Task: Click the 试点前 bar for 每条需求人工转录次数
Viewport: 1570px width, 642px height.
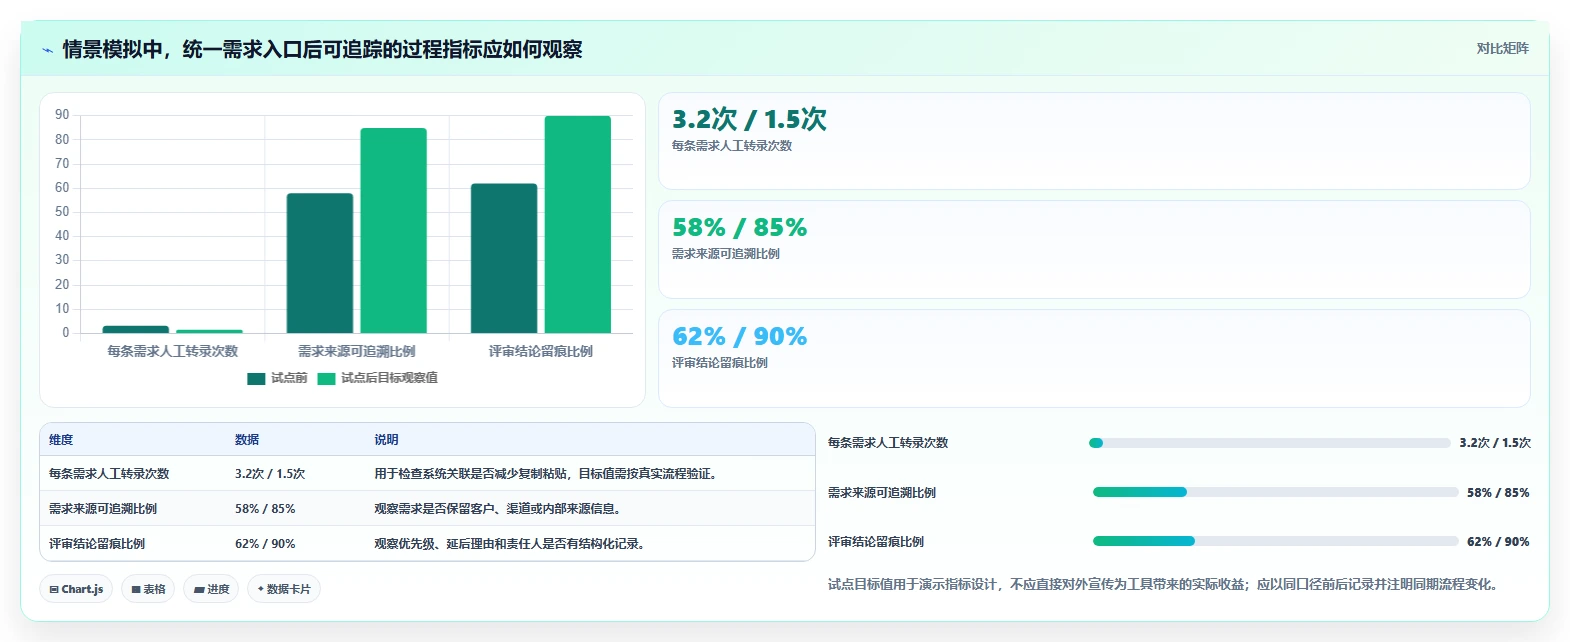Action: pos(136,329)
